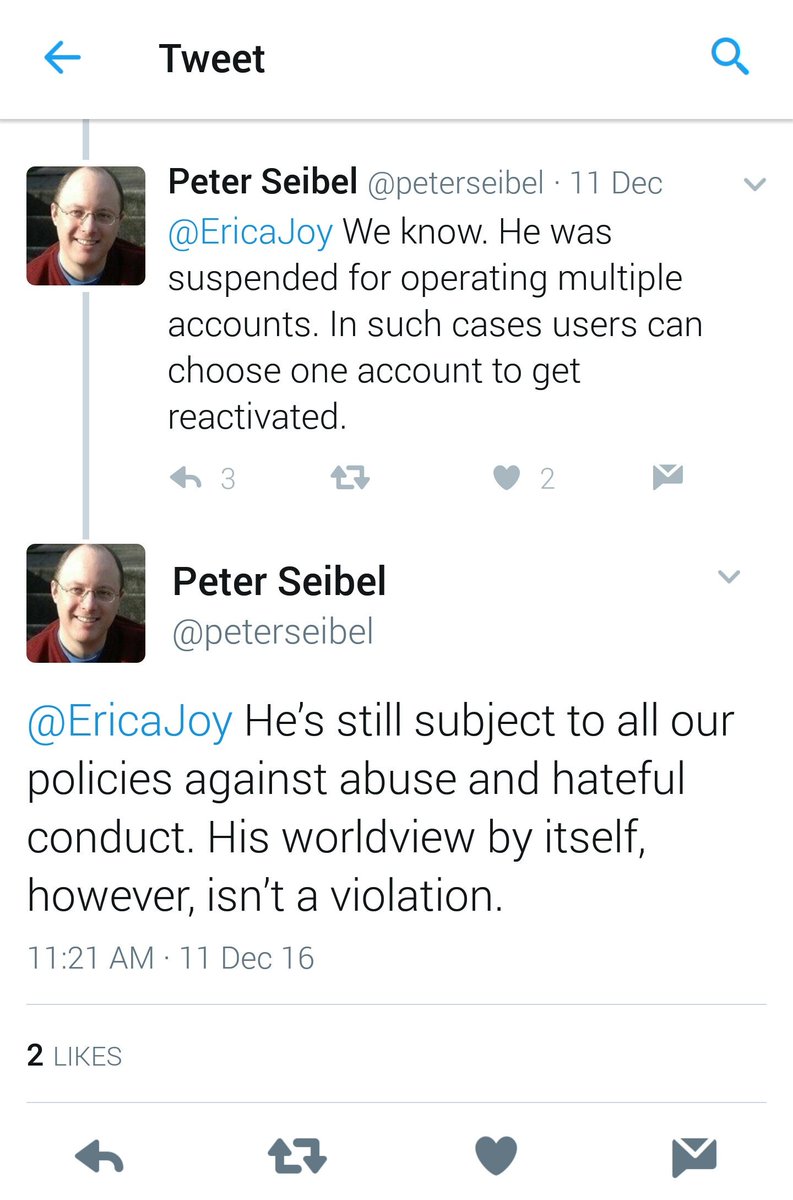Tap the bottom reply arrow icon

coord(100,1158)
